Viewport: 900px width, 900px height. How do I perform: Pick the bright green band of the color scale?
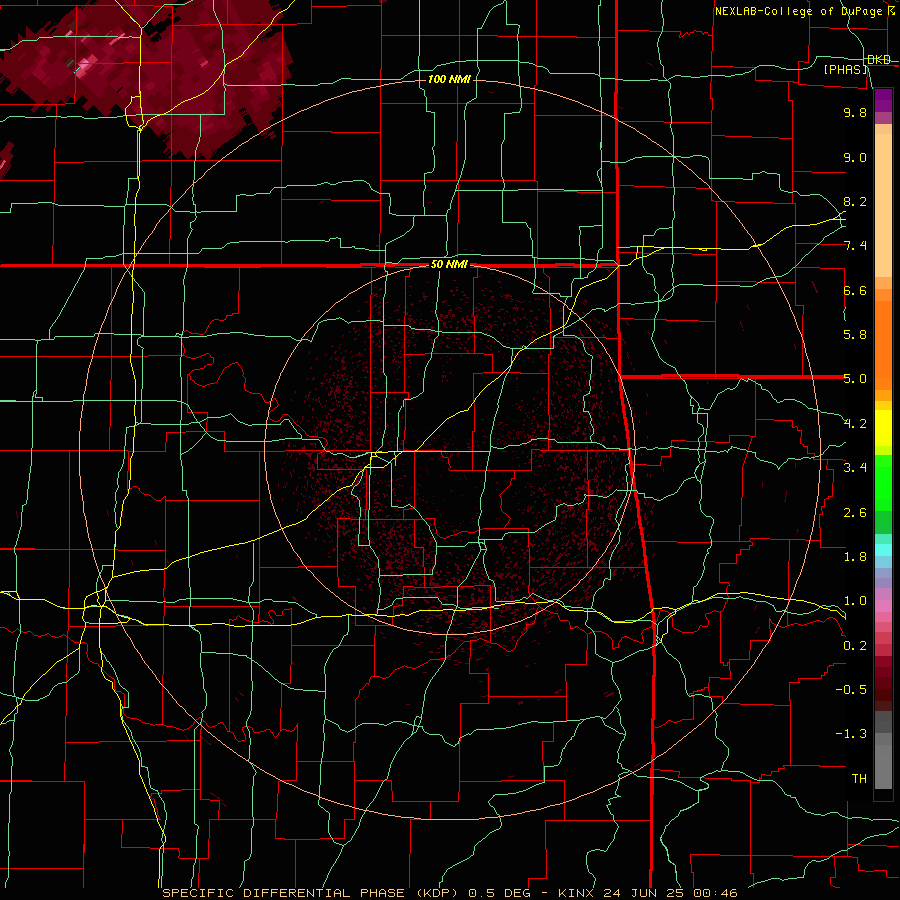click(883, 482)
